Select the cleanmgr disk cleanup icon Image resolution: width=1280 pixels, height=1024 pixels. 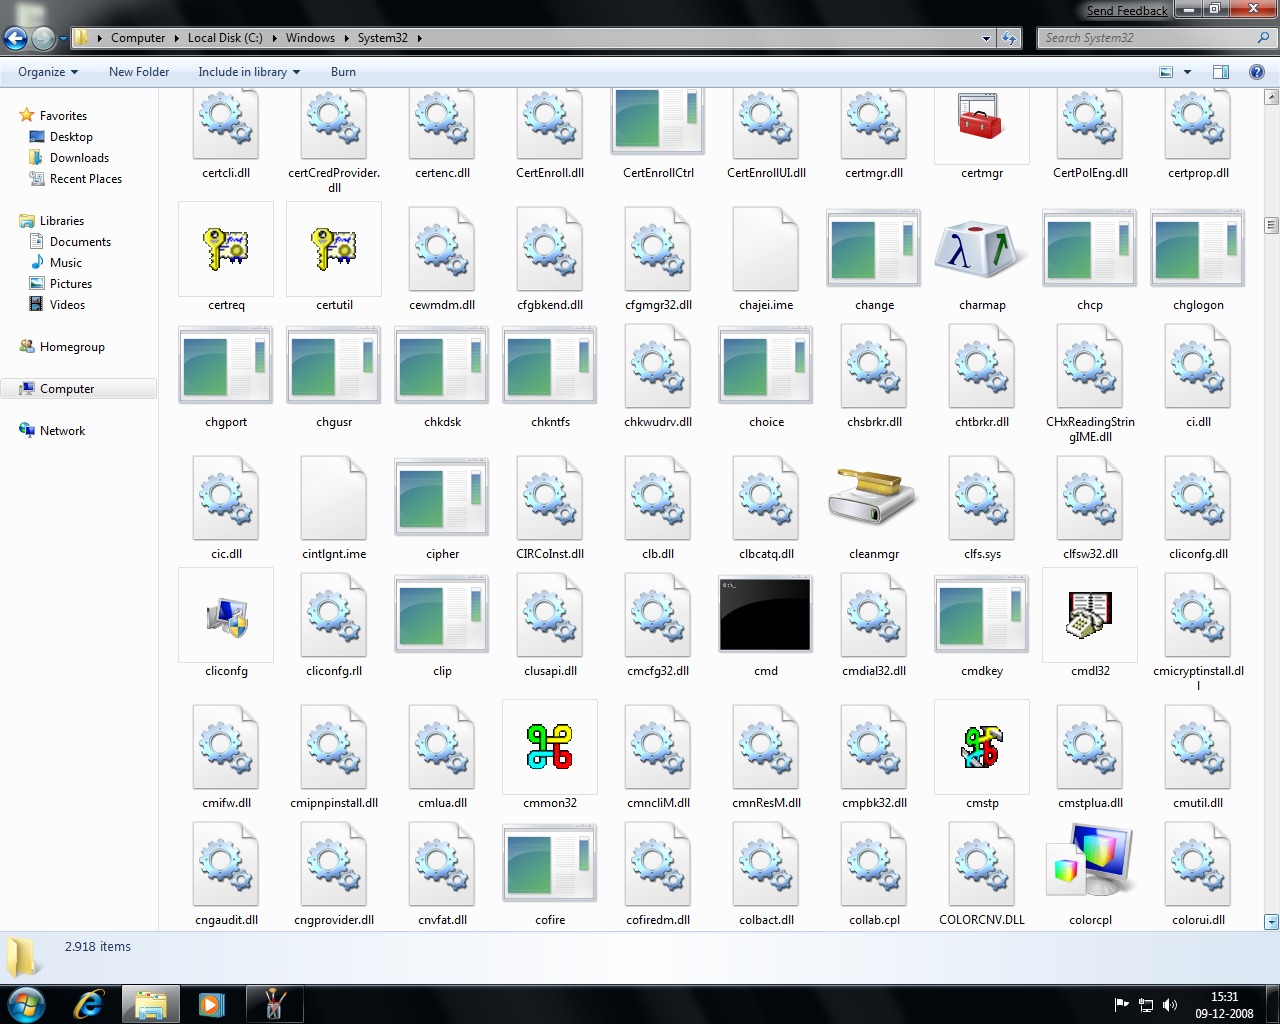(873, 497)
